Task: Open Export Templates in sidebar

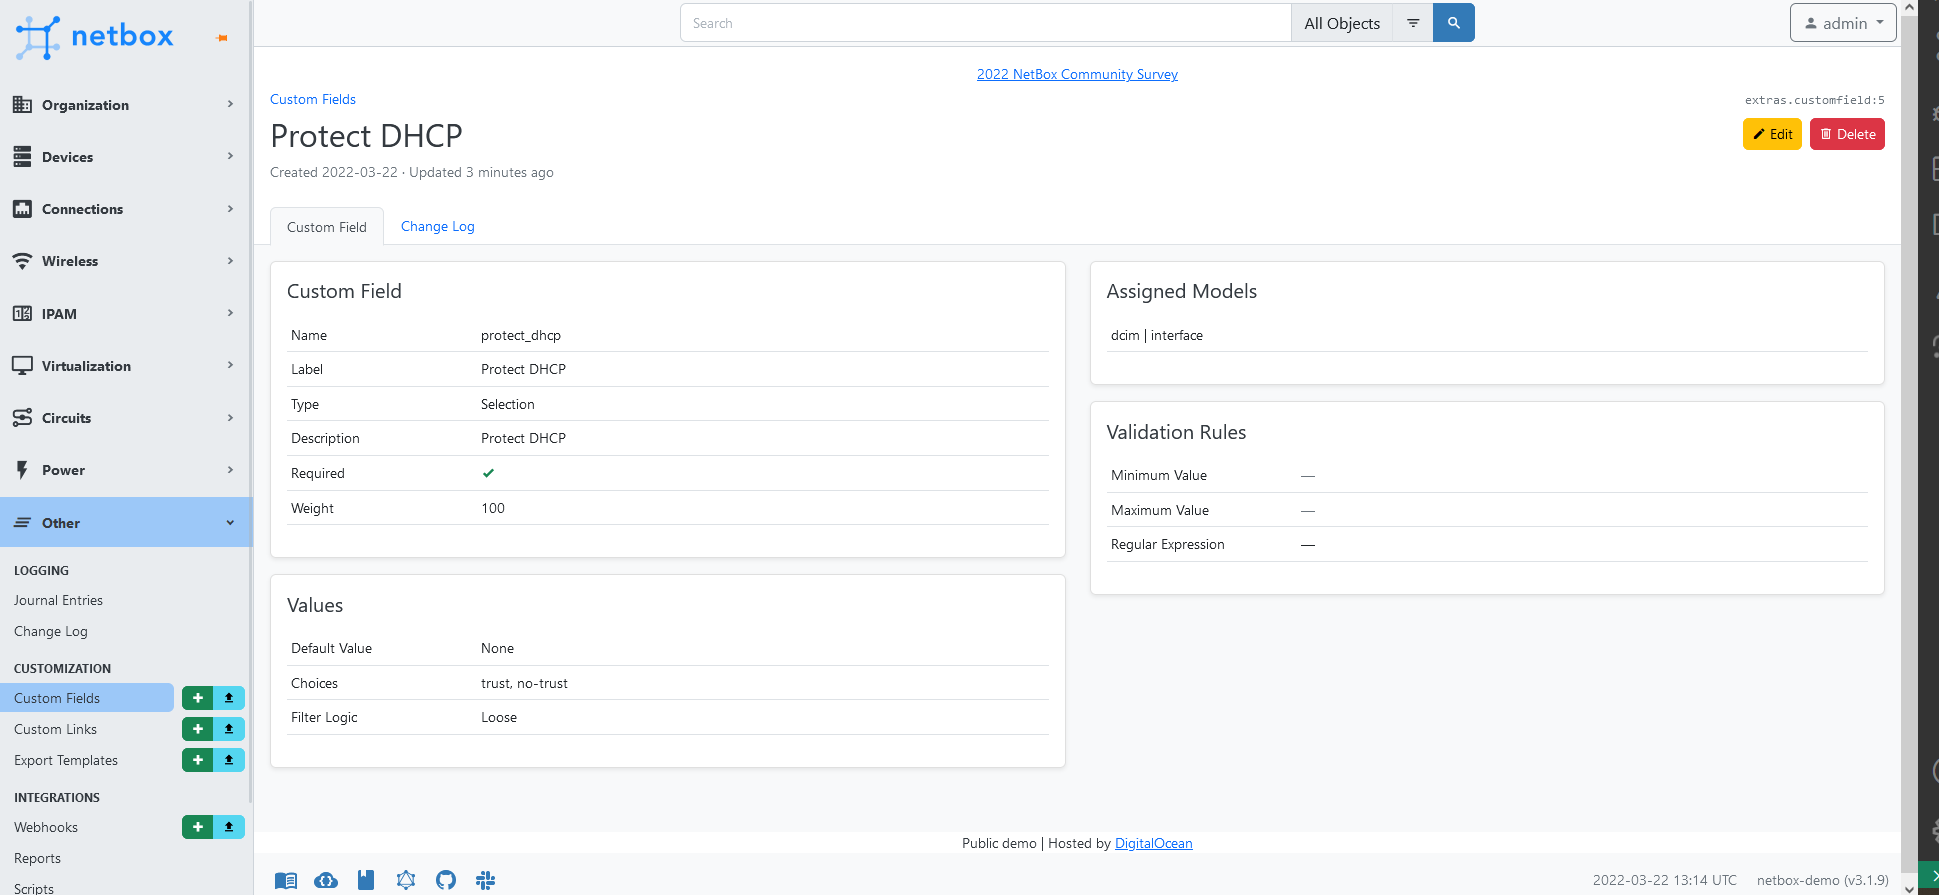Action: point(66,760)
